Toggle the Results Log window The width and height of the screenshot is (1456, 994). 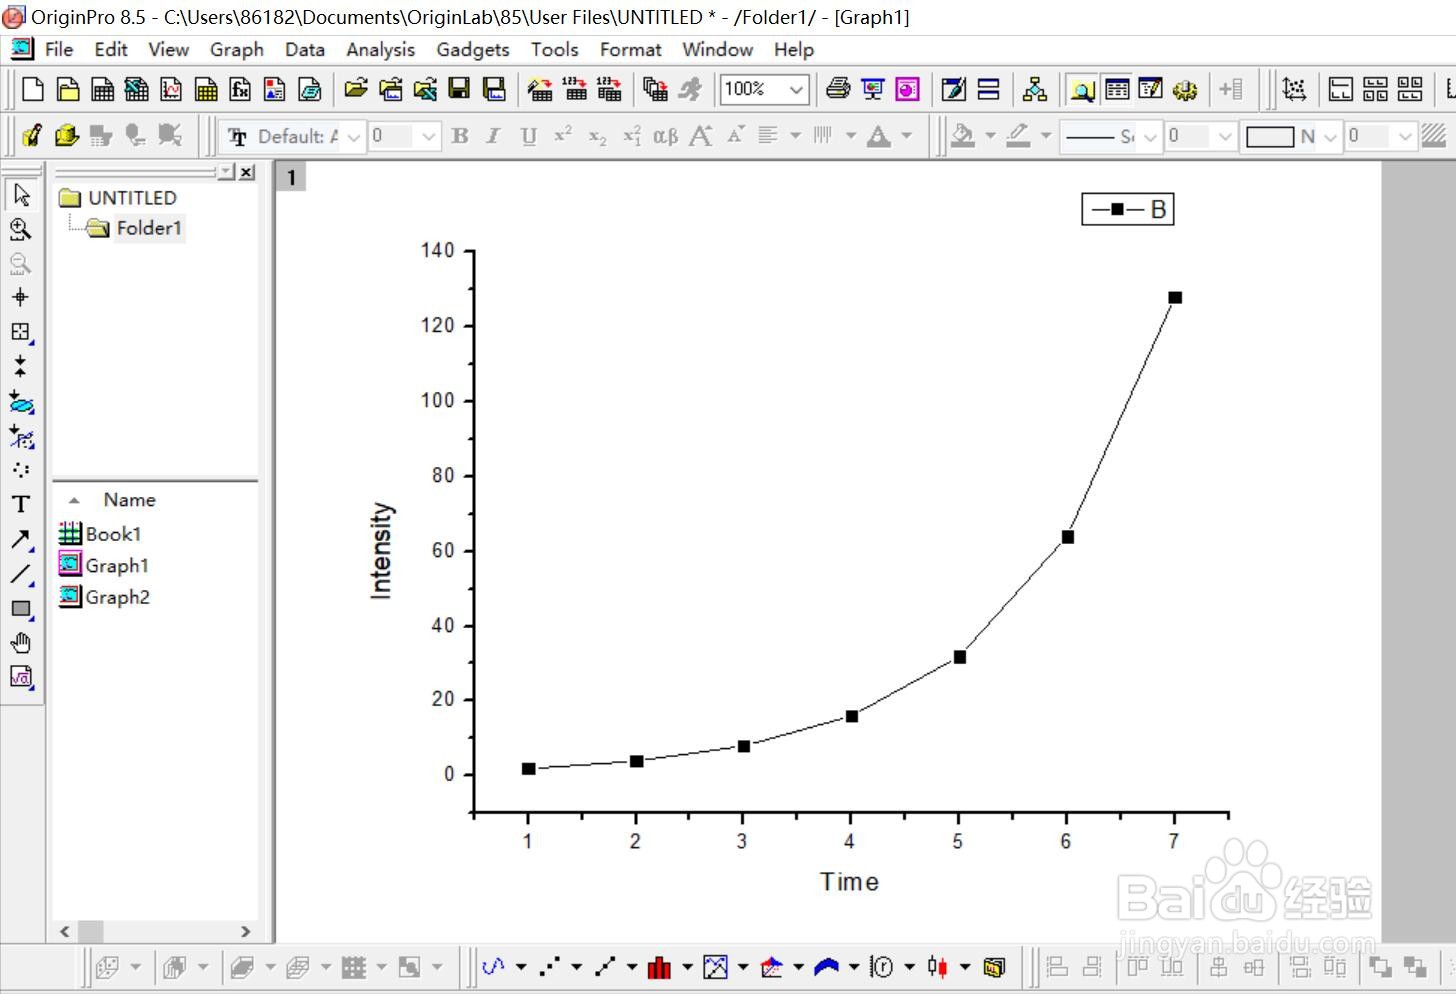[1117, 90]
